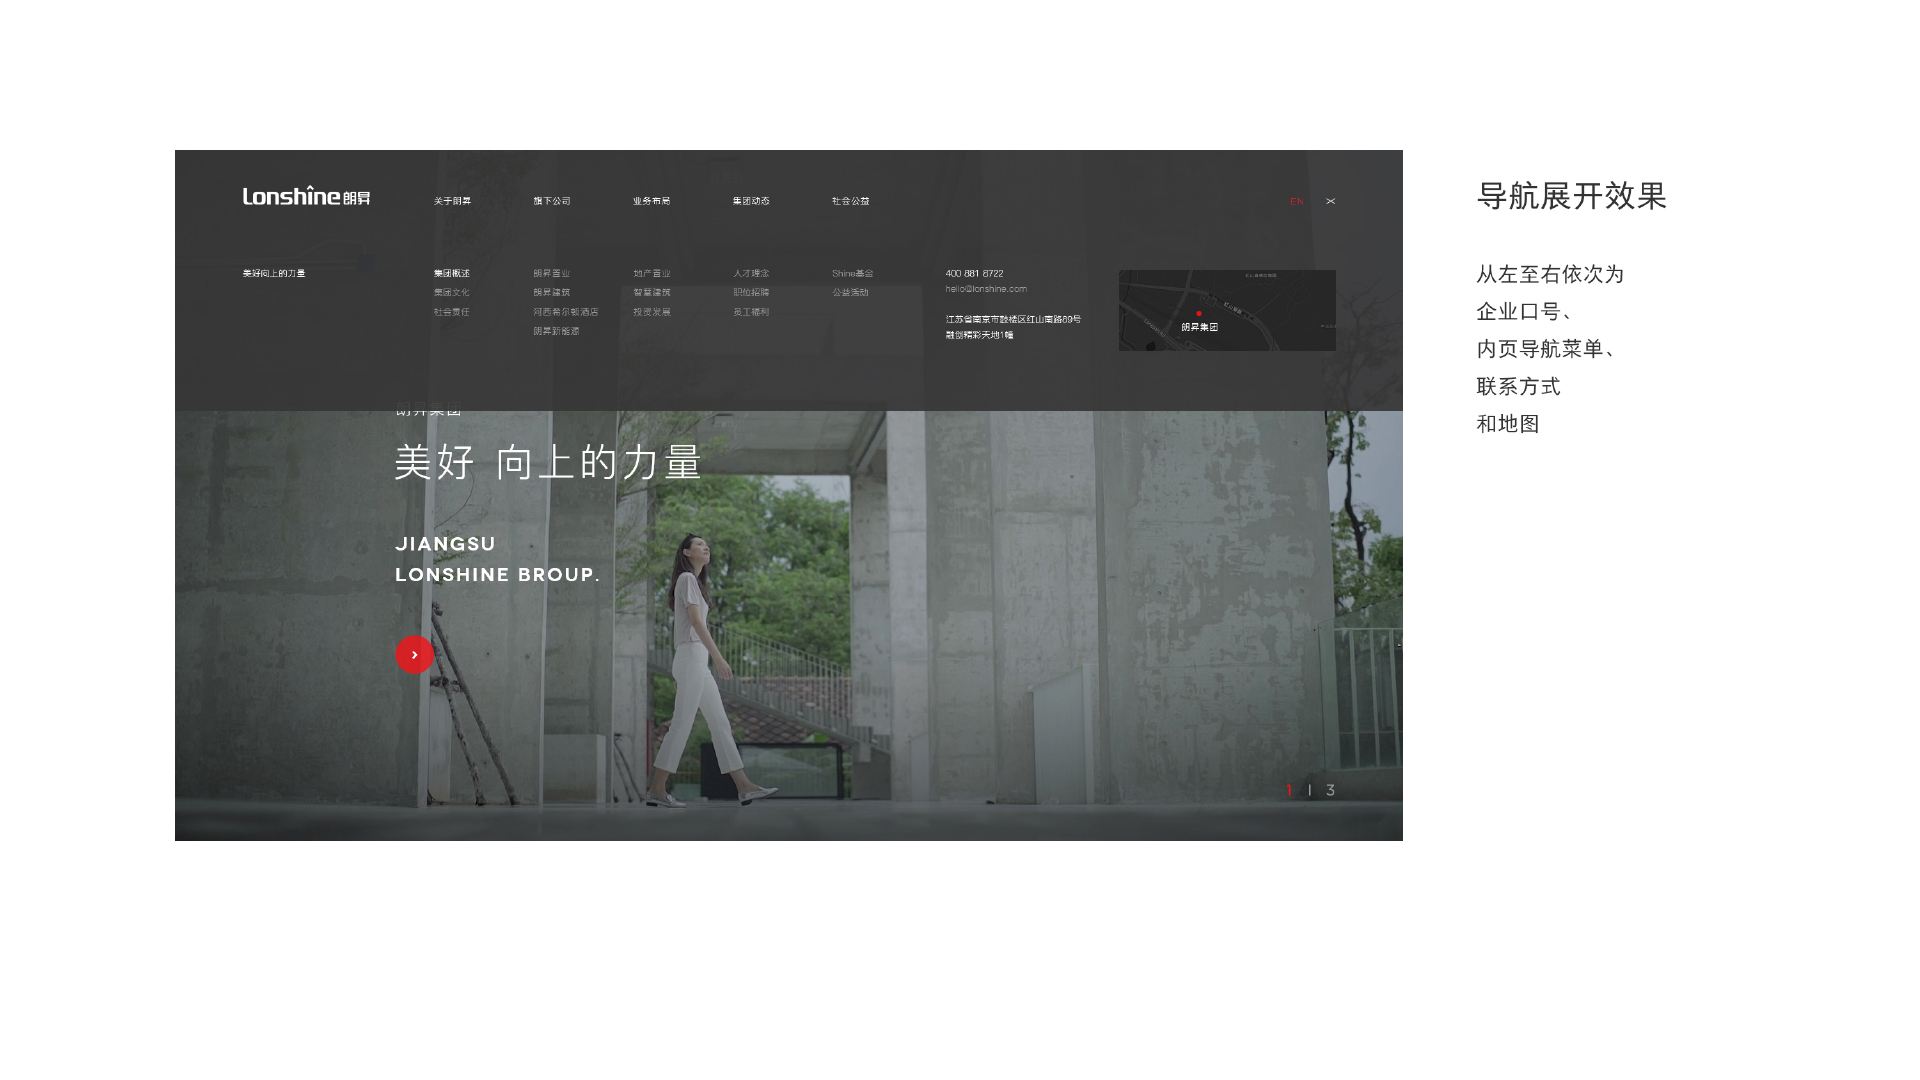Click the Shine基金 submenu link
Viewport: 1920px width, 1080px height.
[852, 273]
